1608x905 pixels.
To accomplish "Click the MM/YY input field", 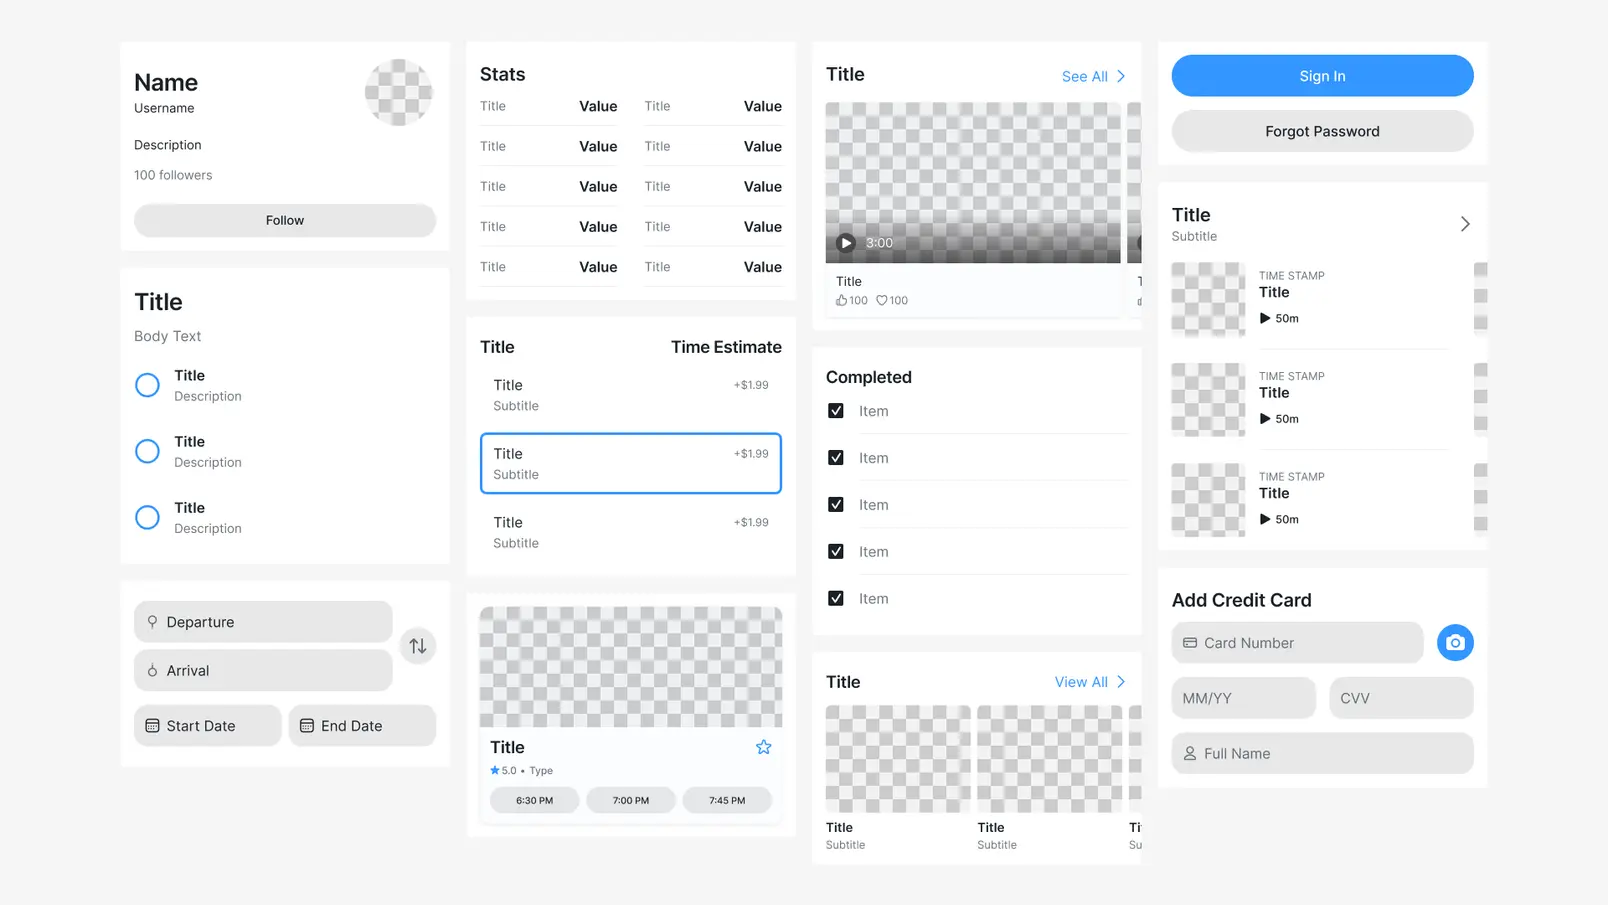I will (x=1243, y=697).
